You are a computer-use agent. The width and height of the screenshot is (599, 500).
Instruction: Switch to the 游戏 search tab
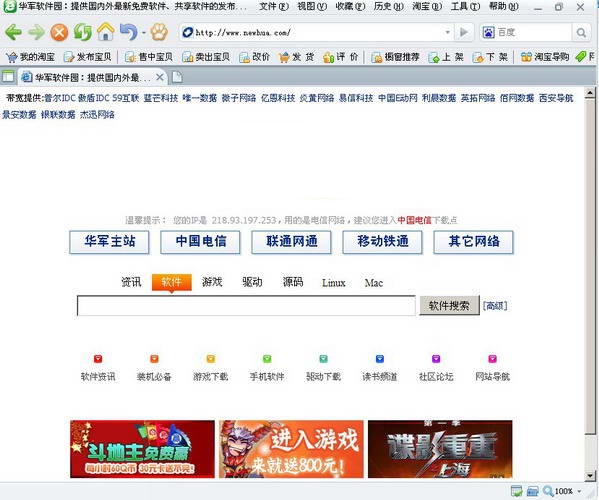[212, 282]
